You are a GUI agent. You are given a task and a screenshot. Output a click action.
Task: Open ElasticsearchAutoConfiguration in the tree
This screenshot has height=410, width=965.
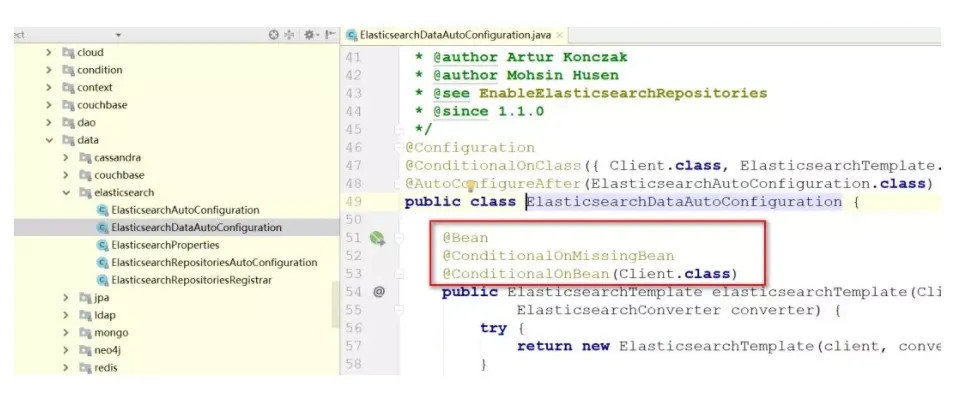coord(185,211)
